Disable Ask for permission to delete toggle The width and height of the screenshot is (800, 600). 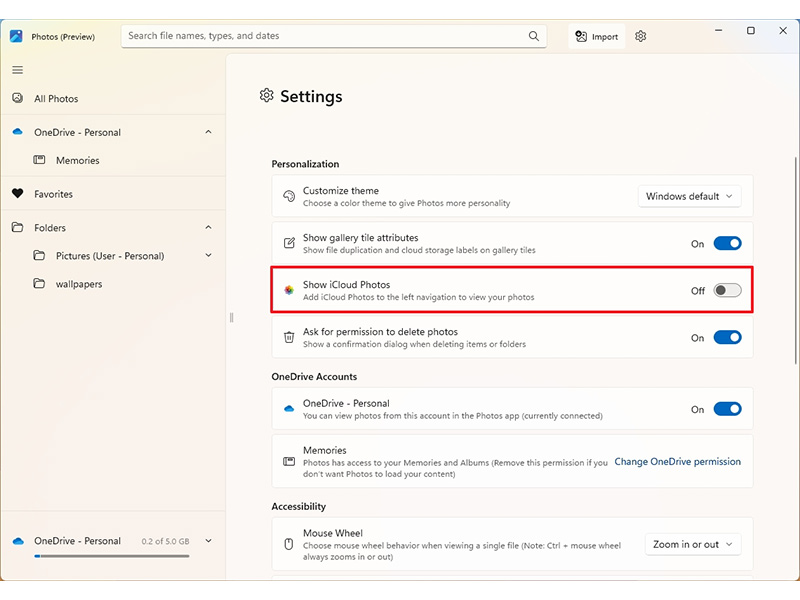pos(727,337)
